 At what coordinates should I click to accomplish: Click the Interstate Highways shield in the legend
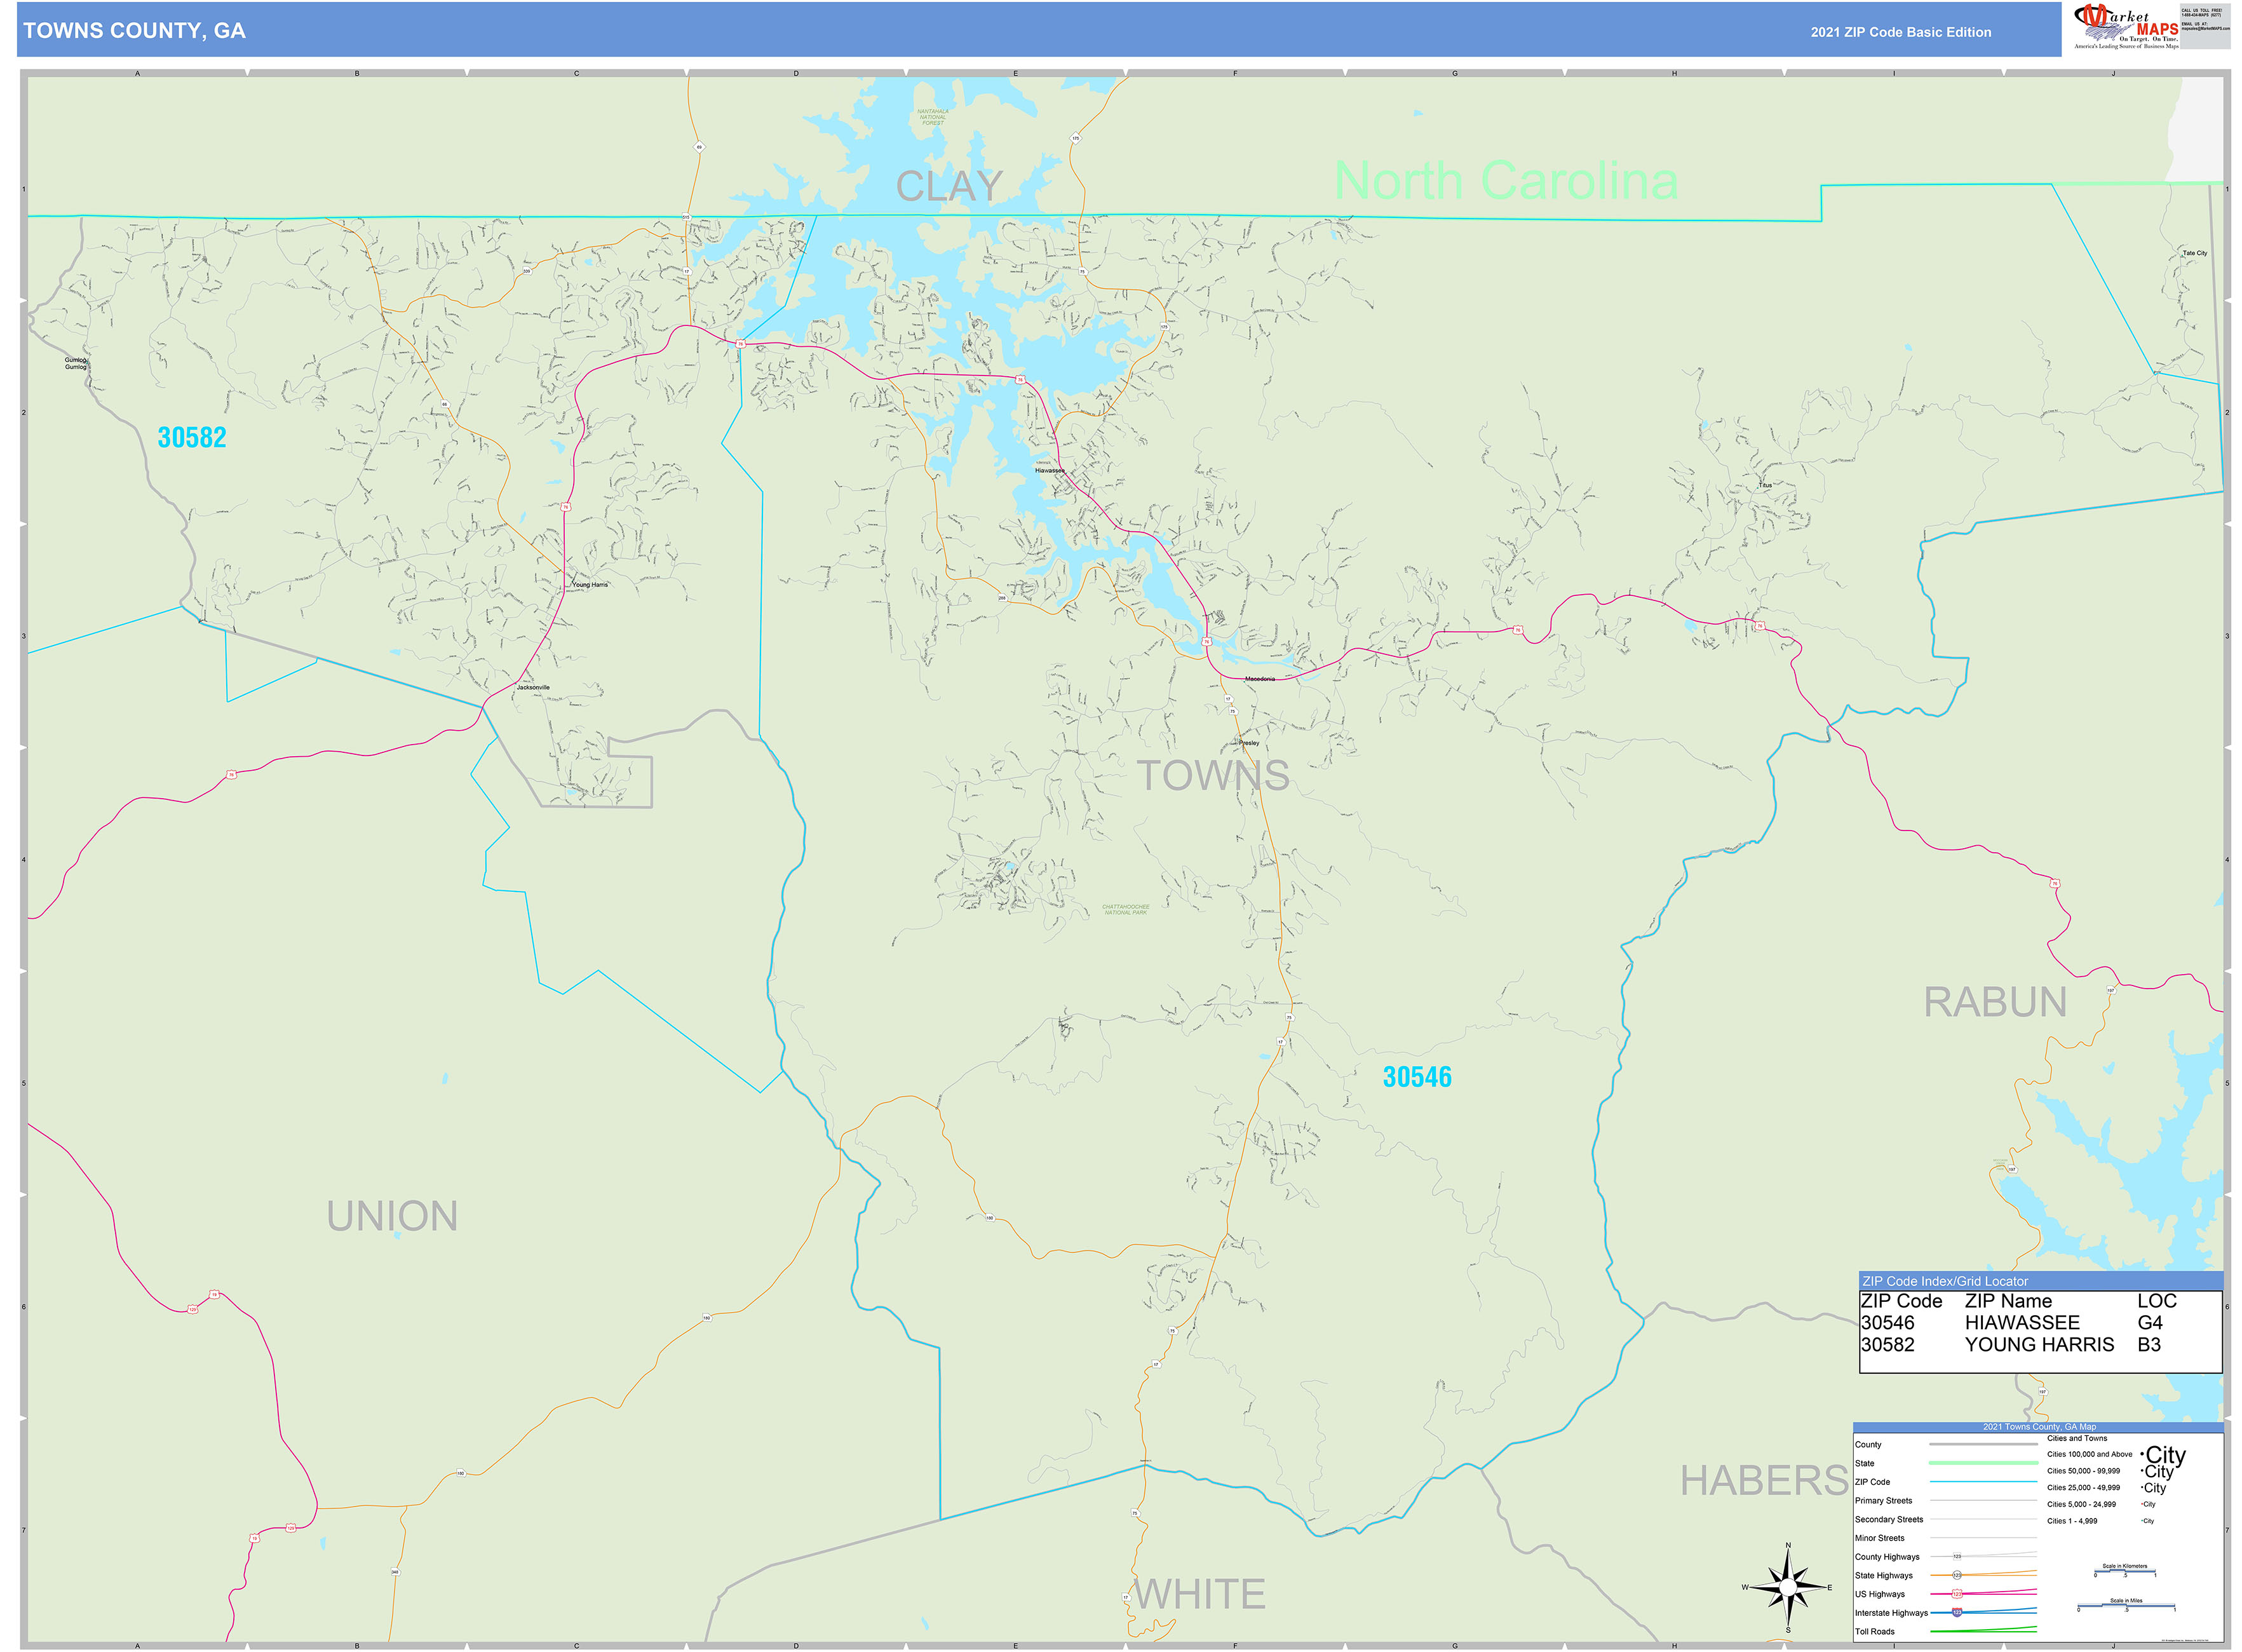click(1956, 1612)
